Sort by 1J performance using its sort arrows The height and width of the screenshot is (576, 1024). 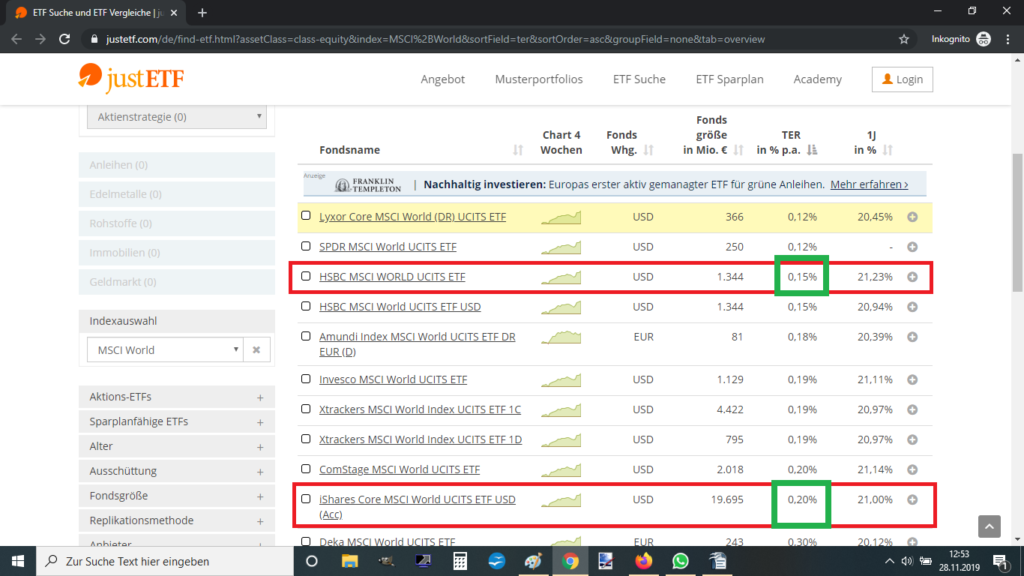(x=888, y=150)
